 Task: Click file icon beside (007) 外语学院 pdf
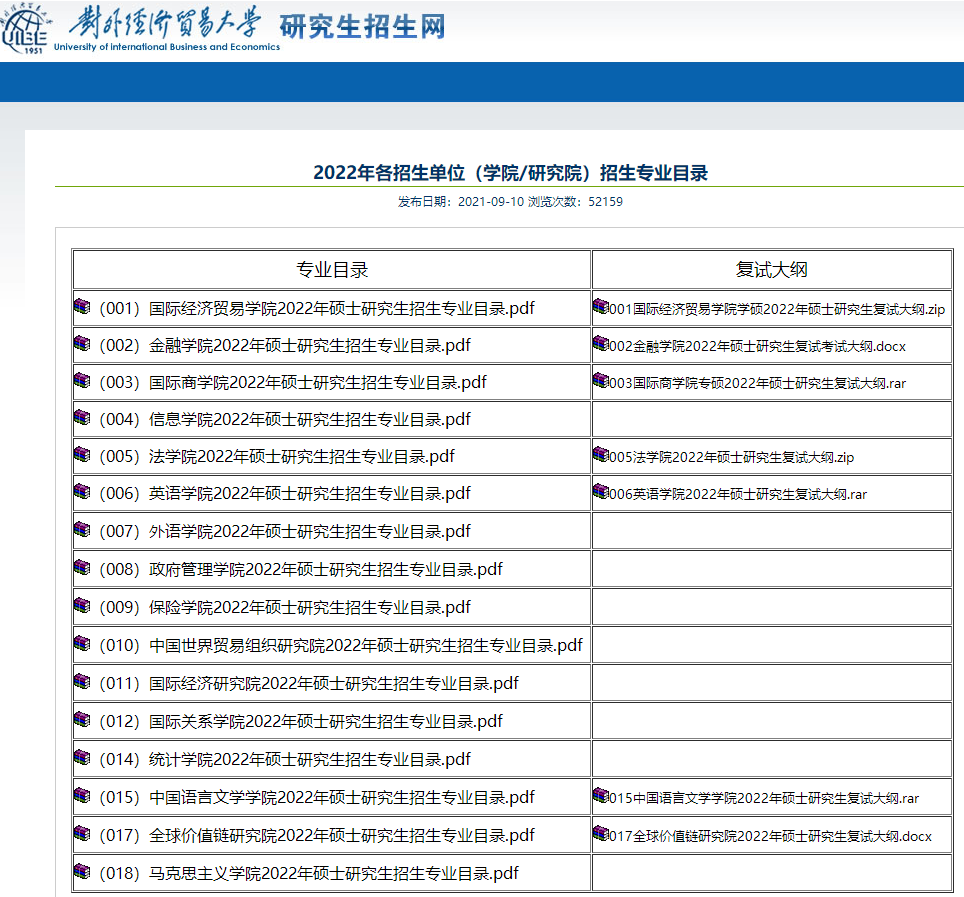click(82, 529)
